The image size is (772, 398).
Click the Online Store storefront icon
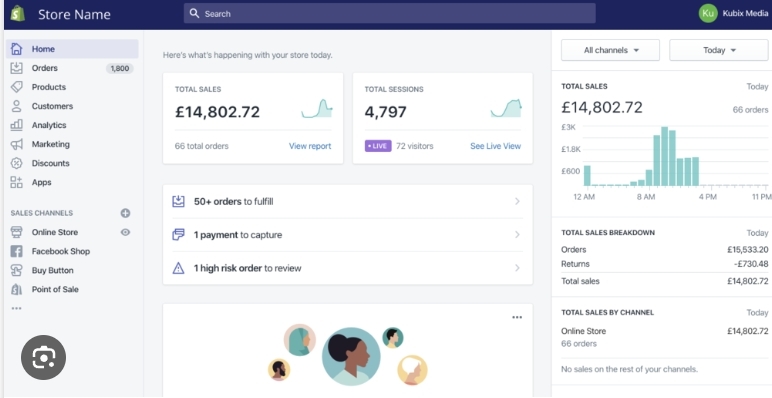[x=16, y=232]
